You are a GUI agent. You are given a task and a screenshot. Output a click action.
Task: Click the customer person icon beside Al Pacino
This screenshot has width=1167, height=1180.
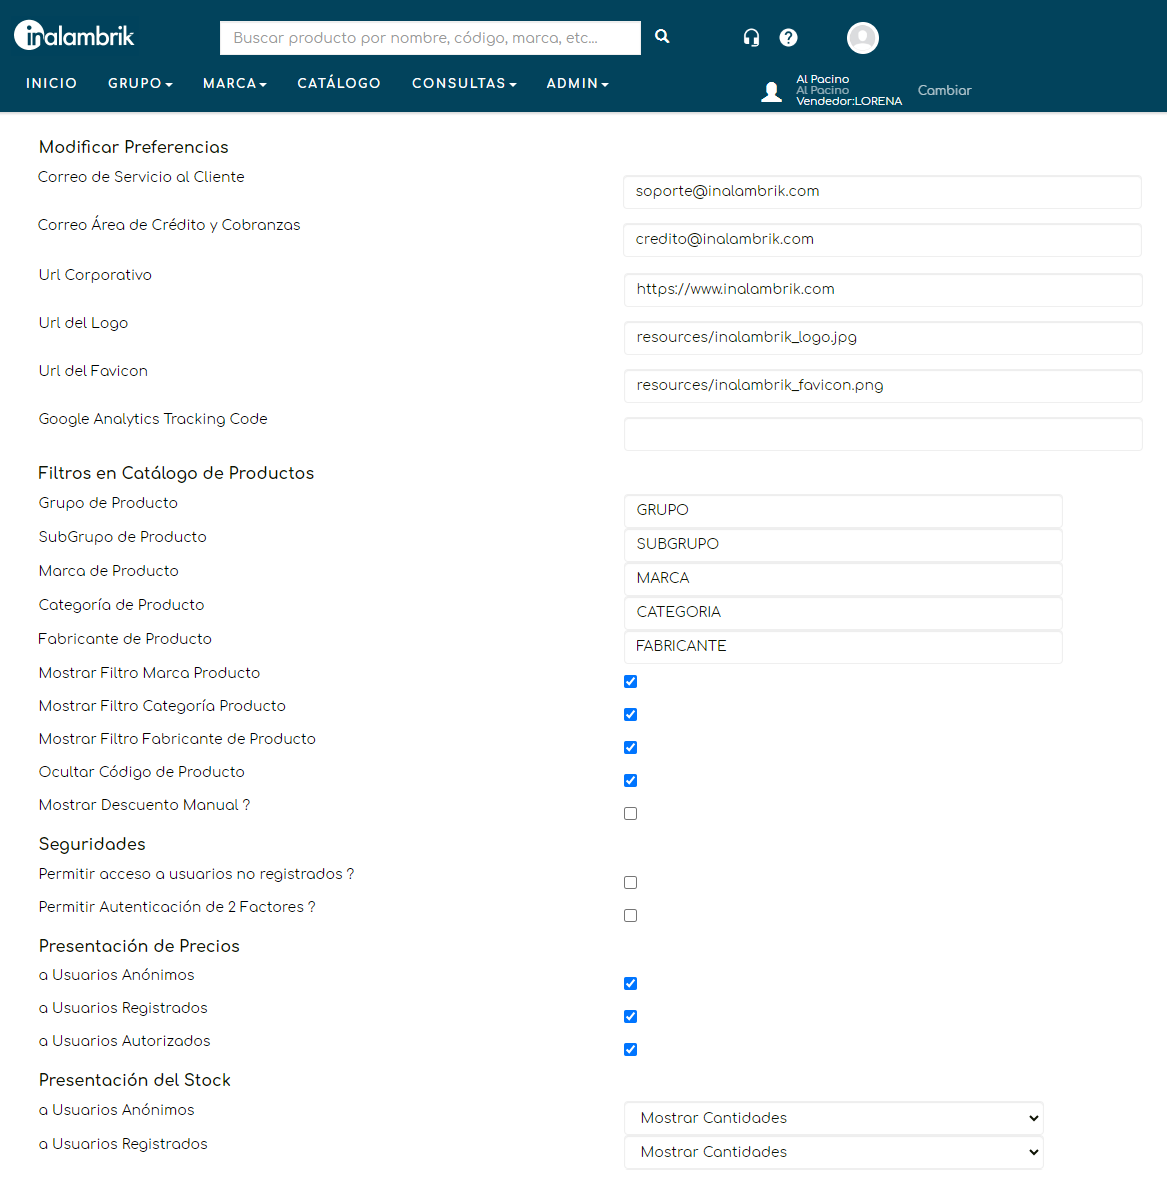click(771, 92)
